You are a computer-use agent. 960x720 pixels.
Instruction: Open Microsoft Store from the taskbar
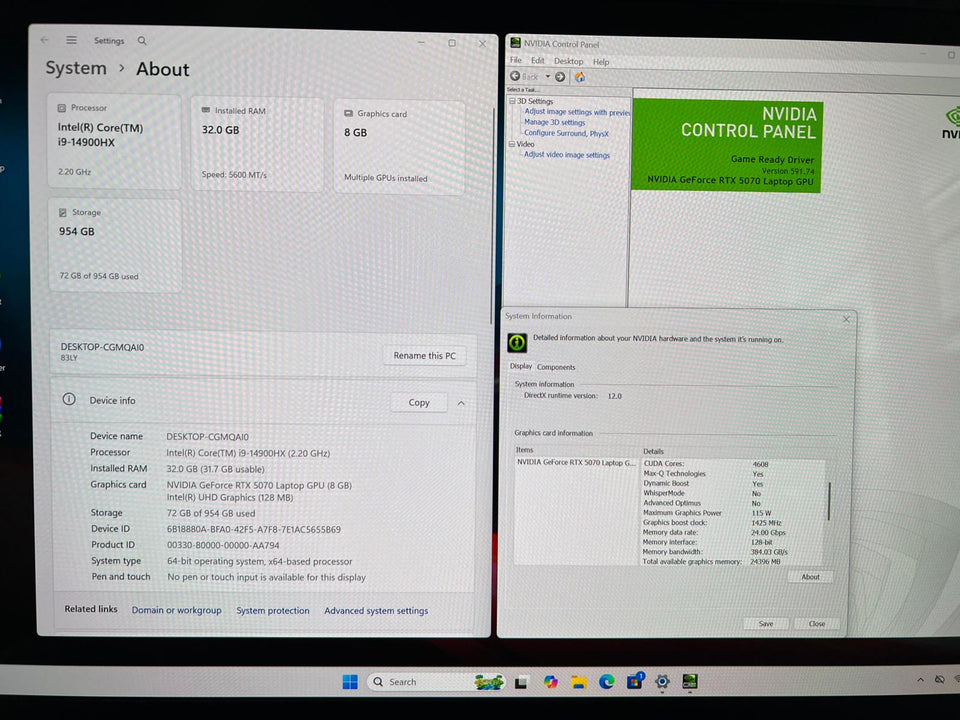[x=635, y=681]
